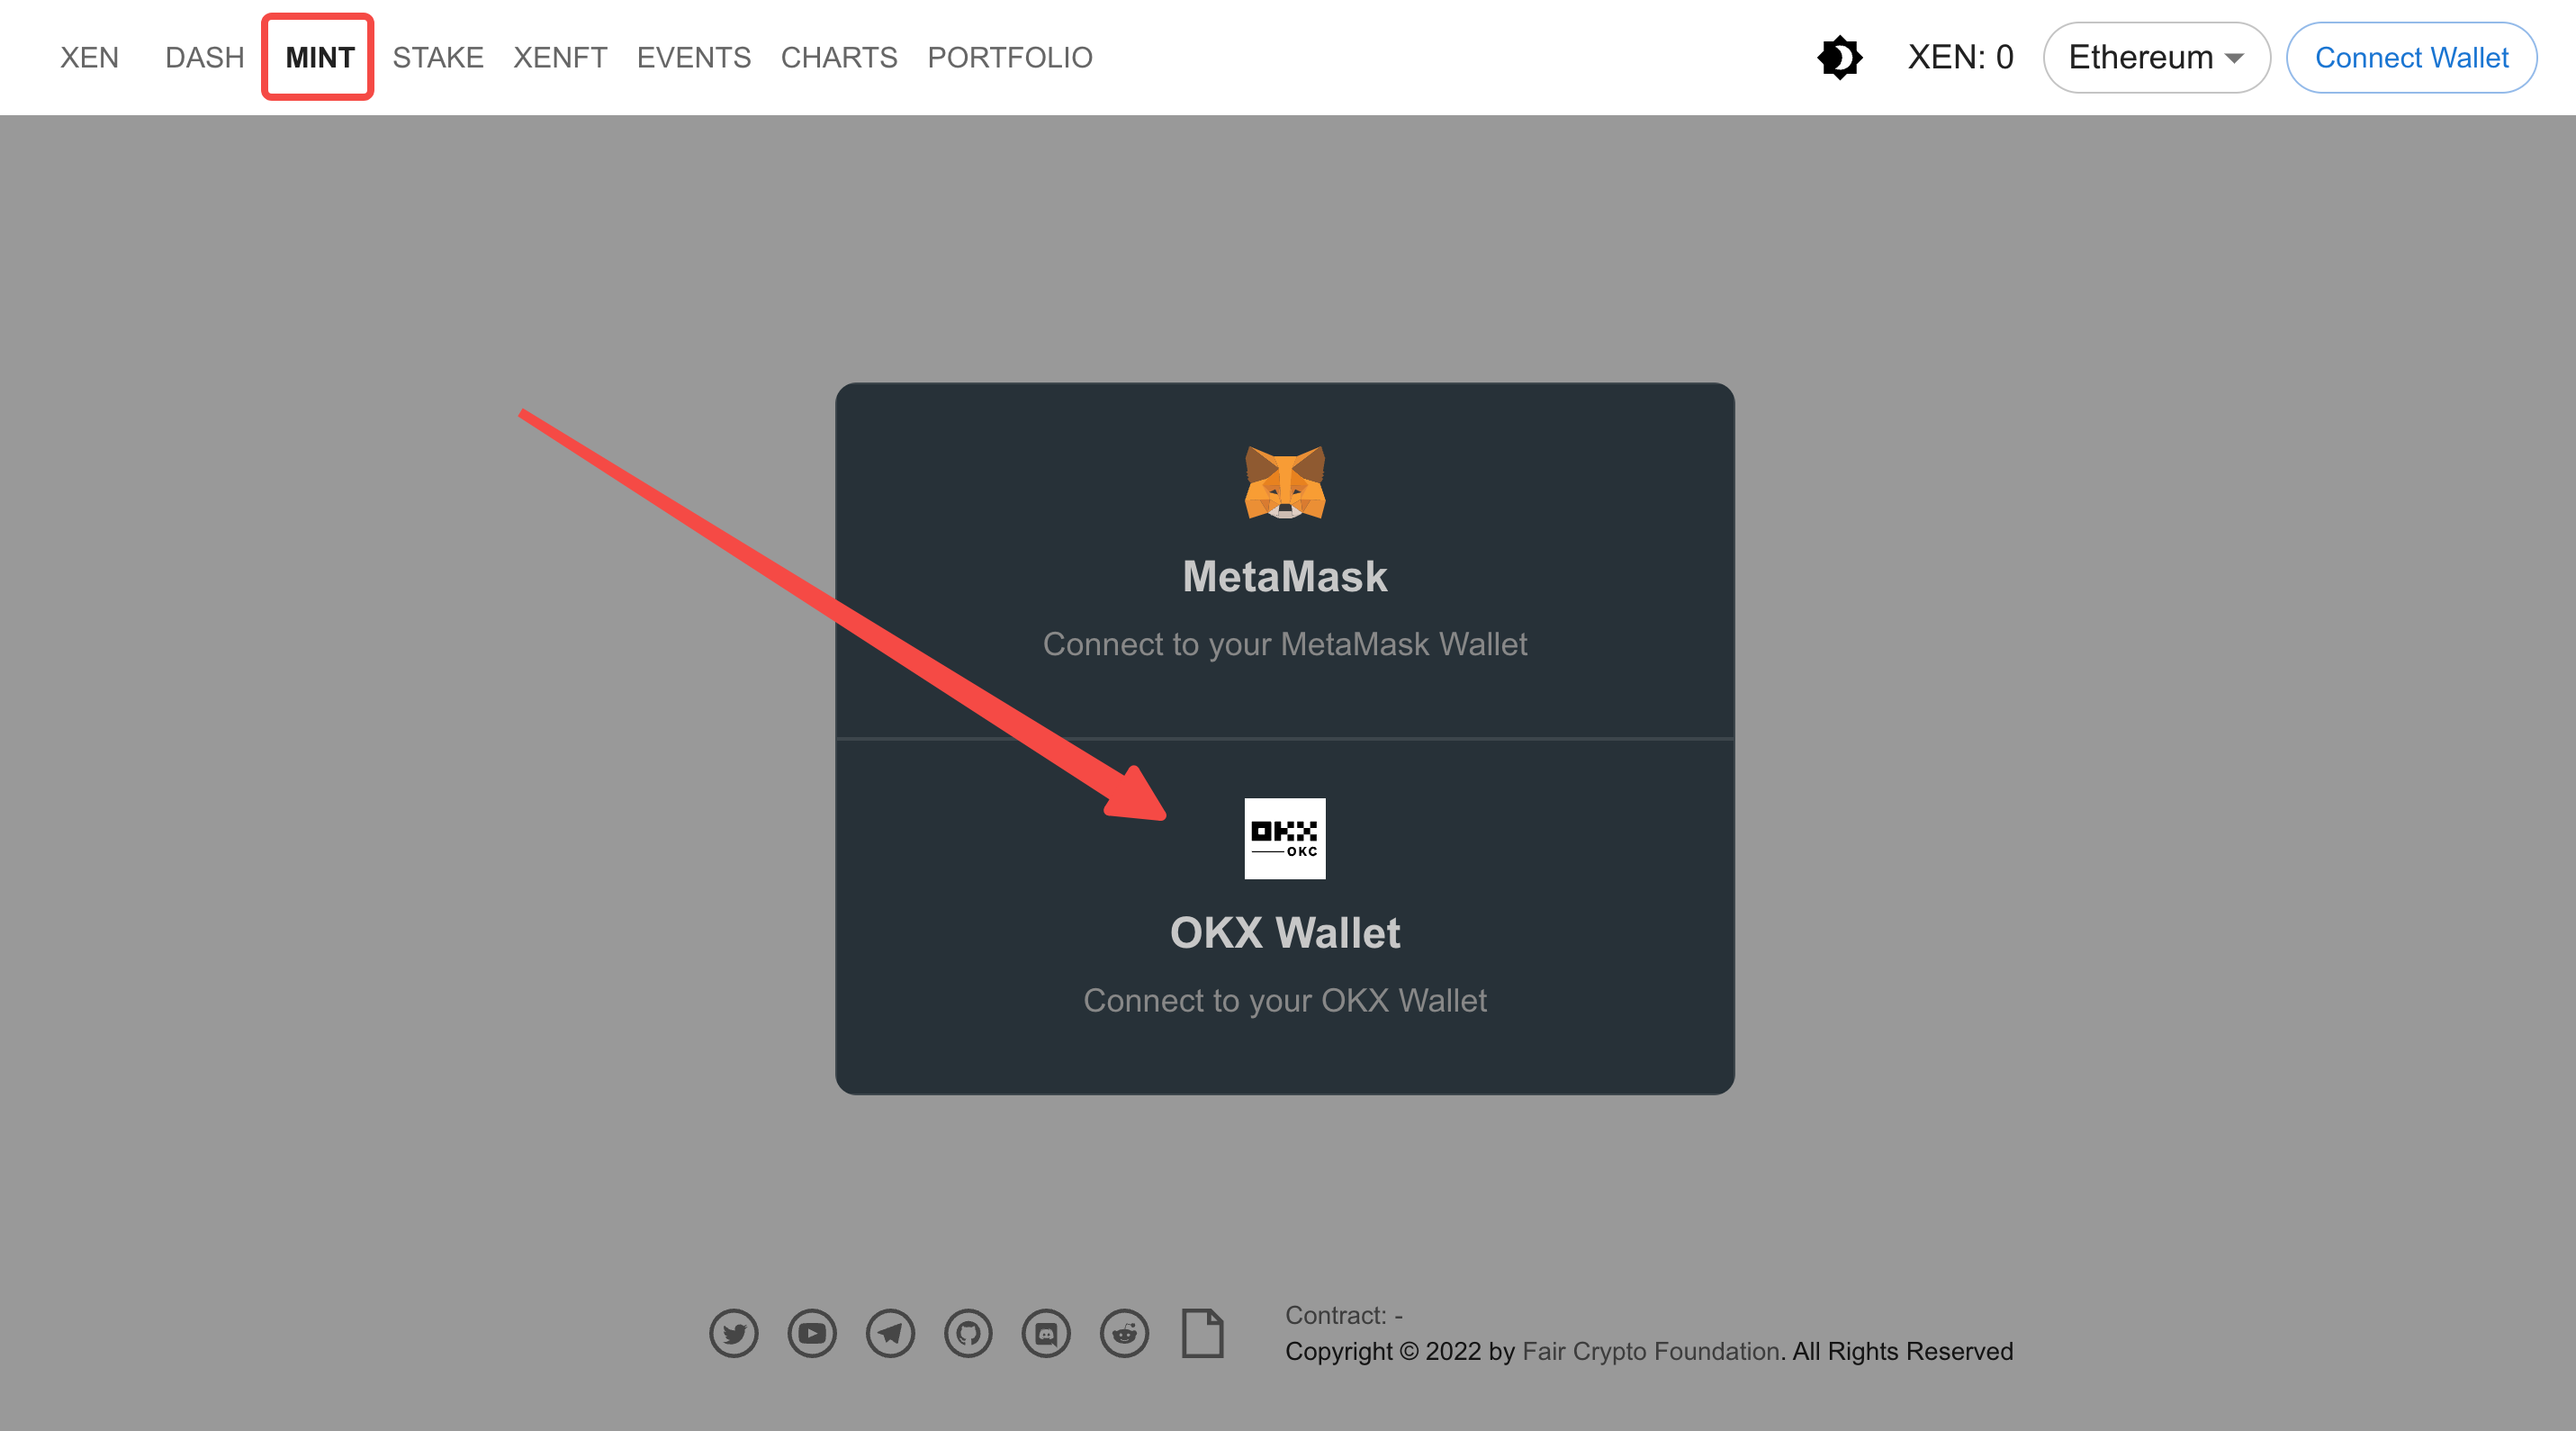Open the XENFT tab

[x=560, y=57]
